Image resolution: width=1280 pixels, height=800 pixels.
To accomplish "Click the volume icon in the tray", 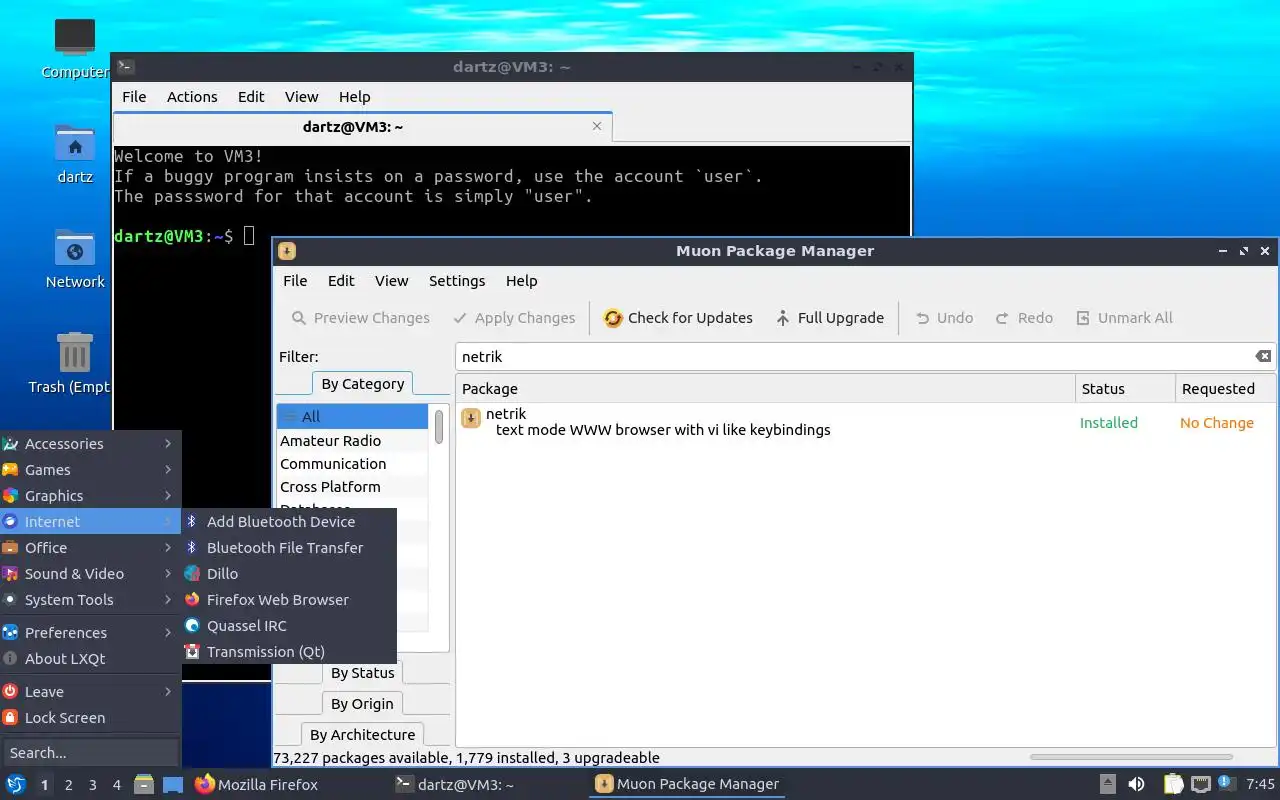I will click(1136, 784).
